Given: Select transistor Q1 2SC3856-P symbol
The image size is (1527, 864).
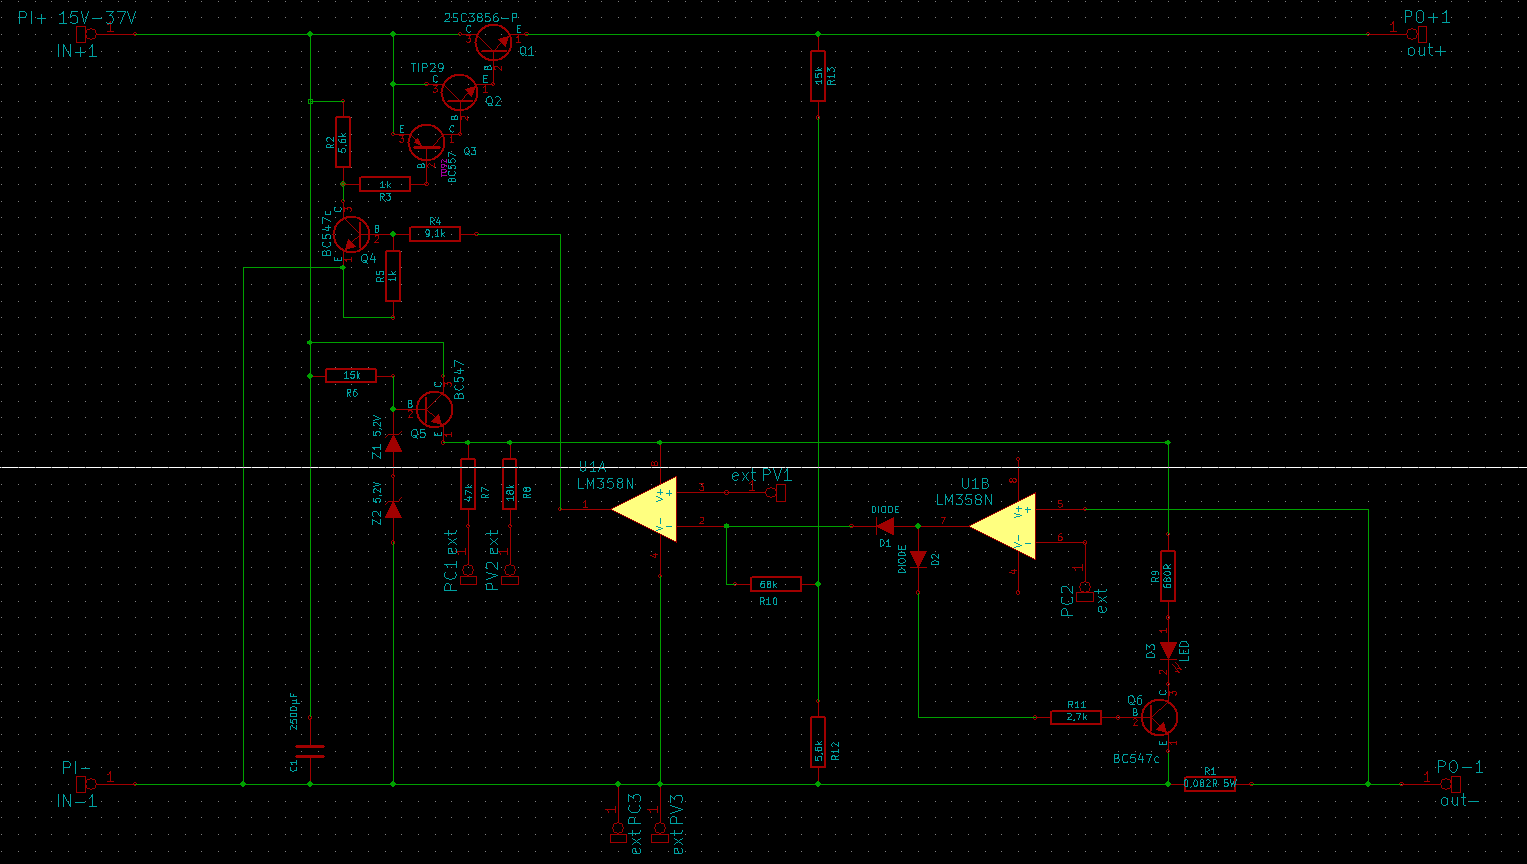Looking at the screenshot, I should coord(494,42).
